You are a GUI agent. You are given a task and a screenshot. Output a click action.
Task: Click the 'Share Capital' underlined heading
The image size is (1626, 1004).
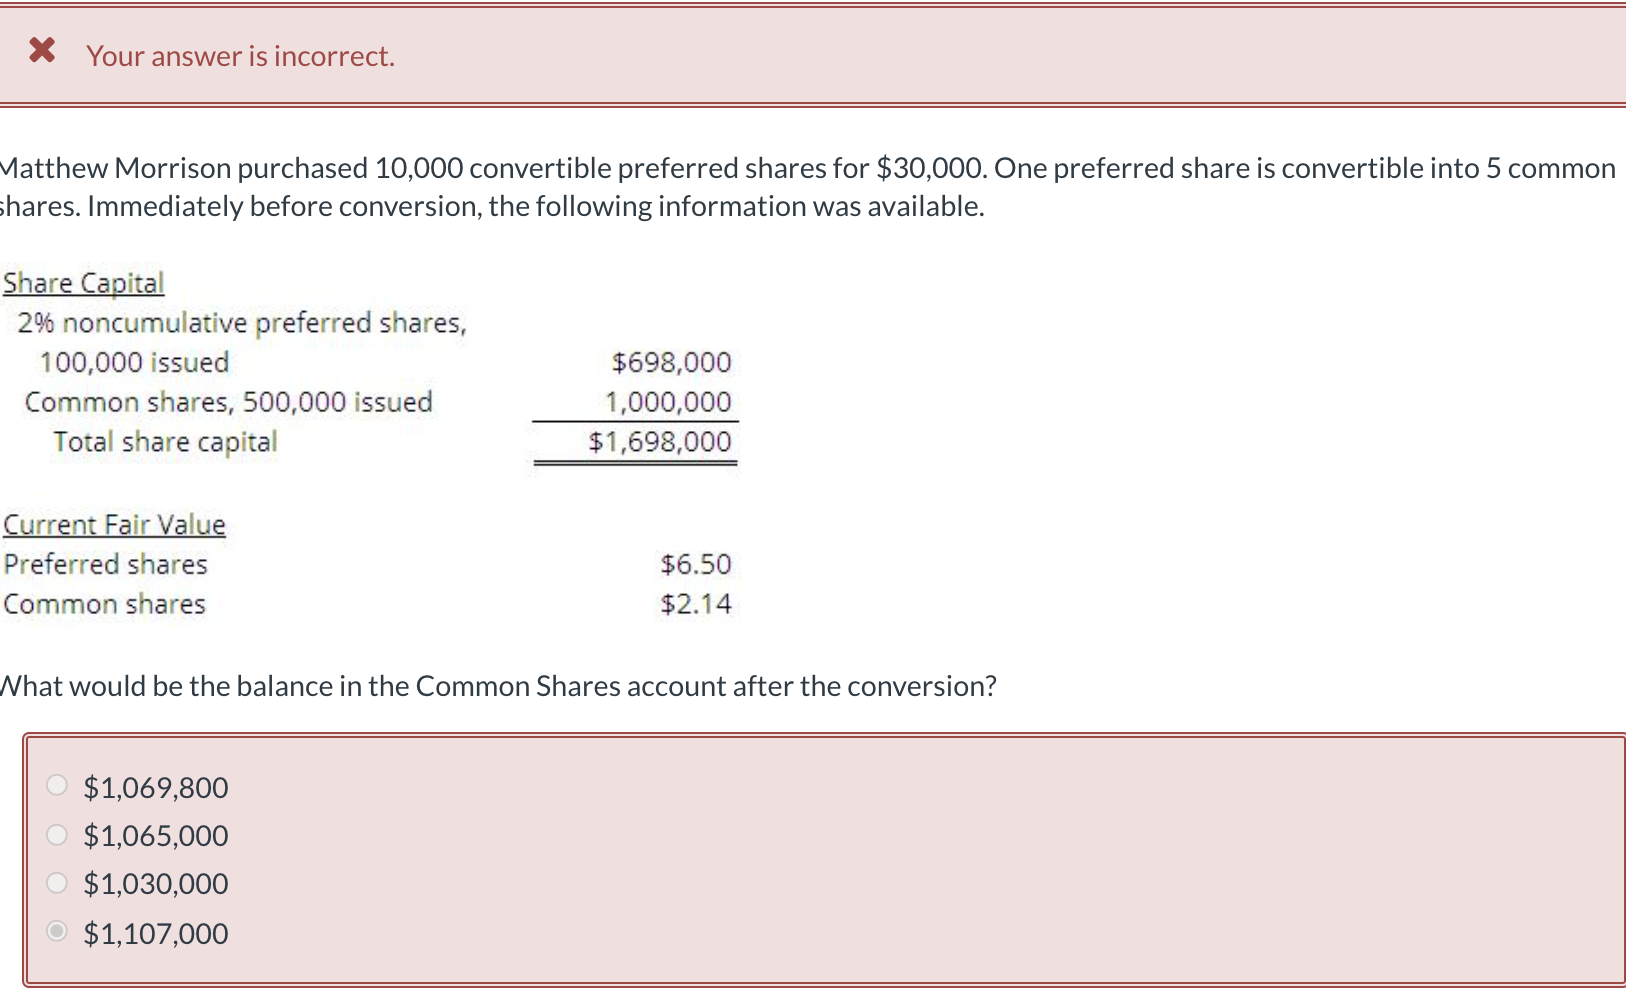pyautogui.click(x=83, y=283)
